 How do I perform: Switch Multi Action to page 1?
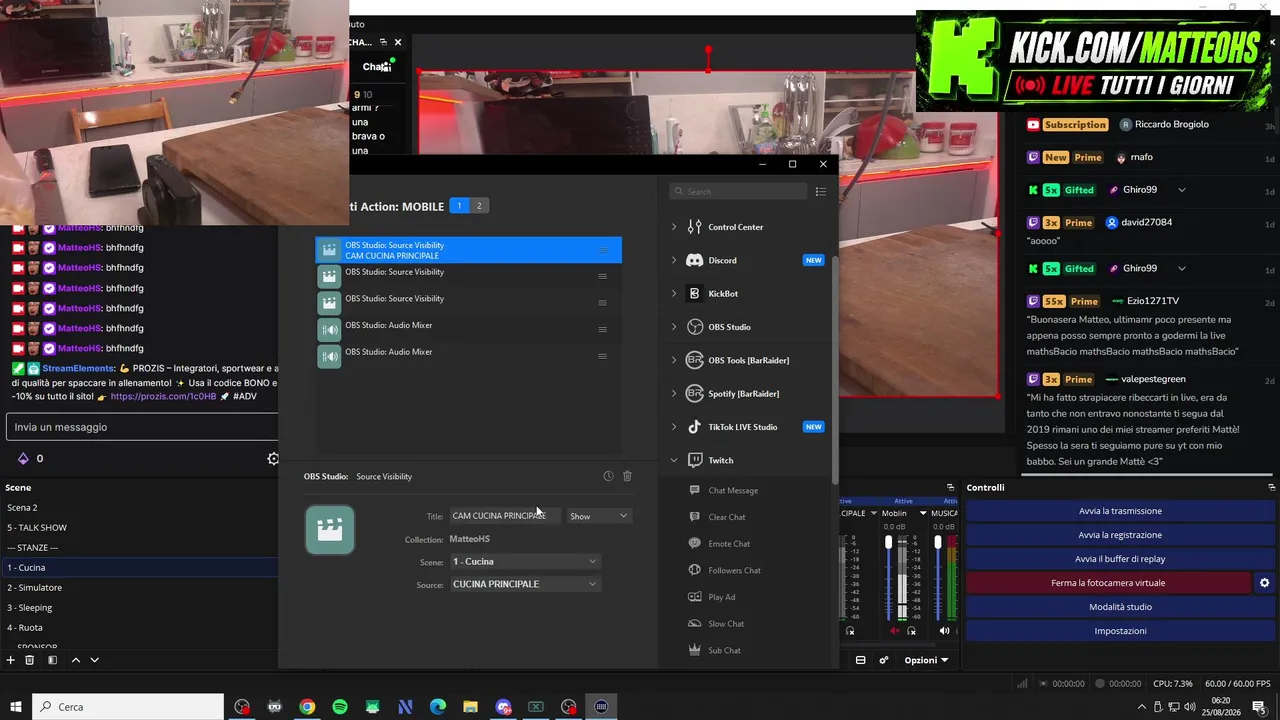click(459, 206)
